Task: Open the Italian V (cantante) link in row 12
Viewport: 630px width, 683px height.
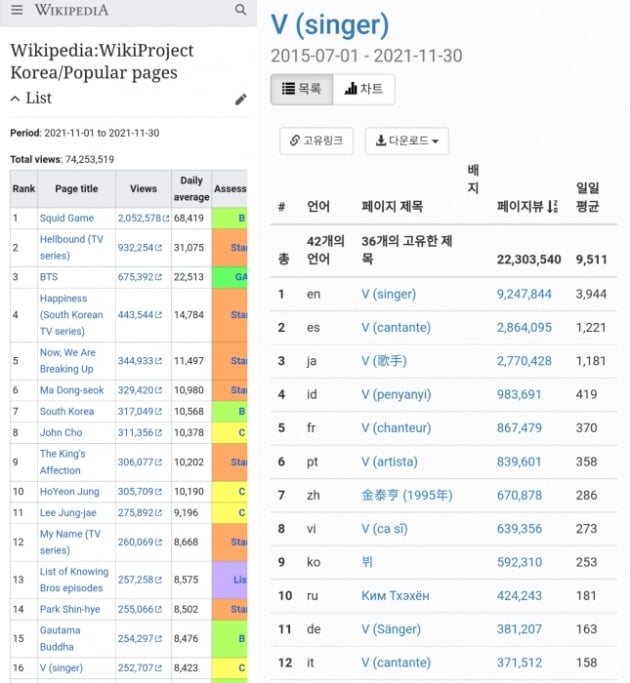Action: [396, 663]
